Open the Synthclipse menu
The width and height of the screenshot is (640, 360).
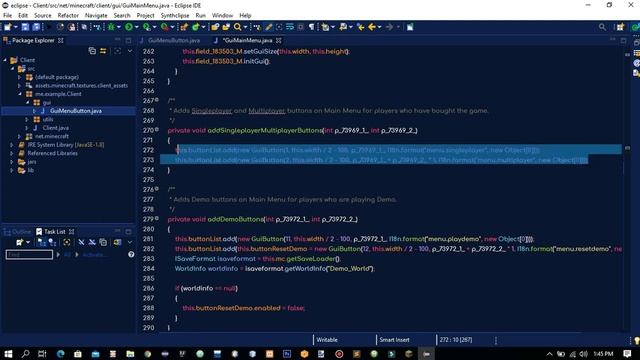[x=175, y=16]
